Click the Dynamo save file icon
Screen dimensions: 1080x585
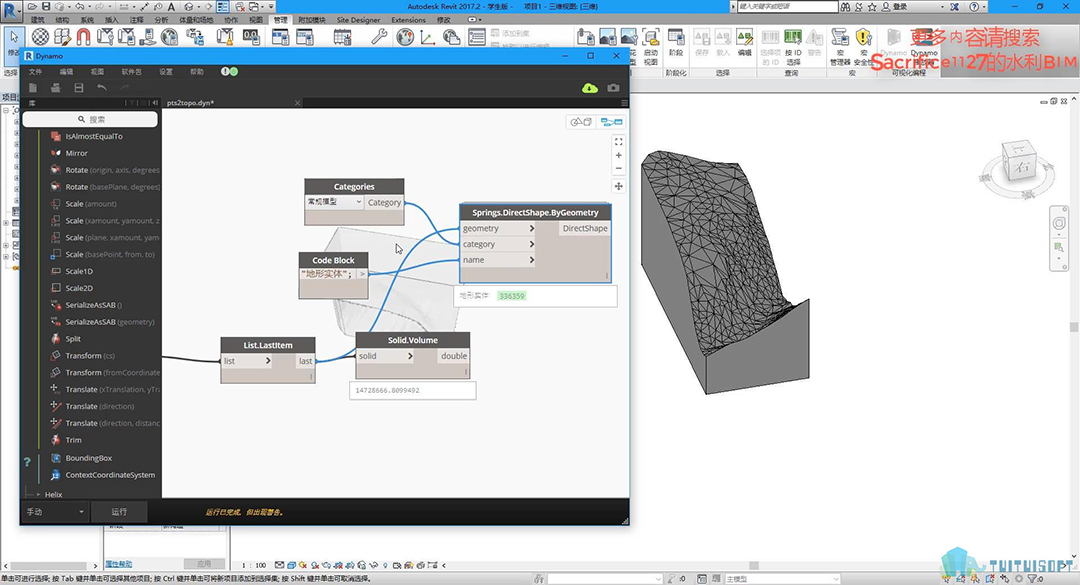[78, 88]
